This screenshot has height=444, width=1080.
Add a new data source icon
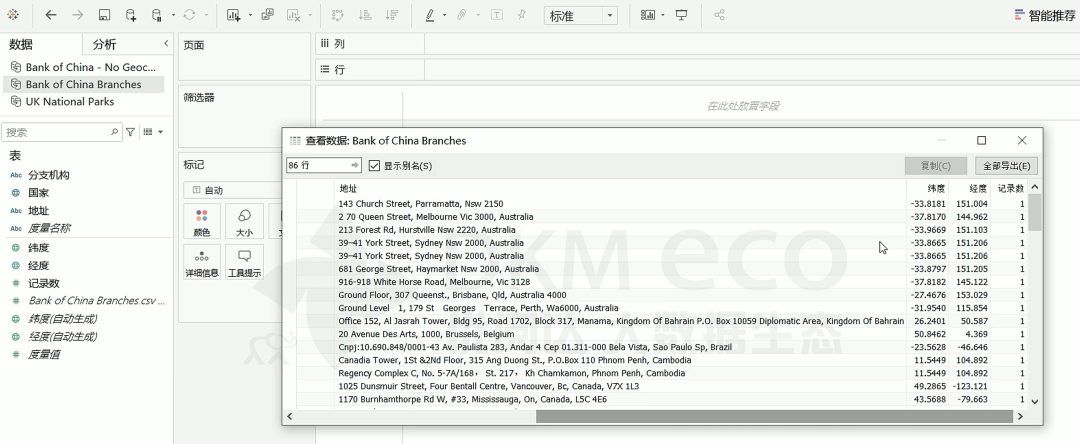pos(131,14)
